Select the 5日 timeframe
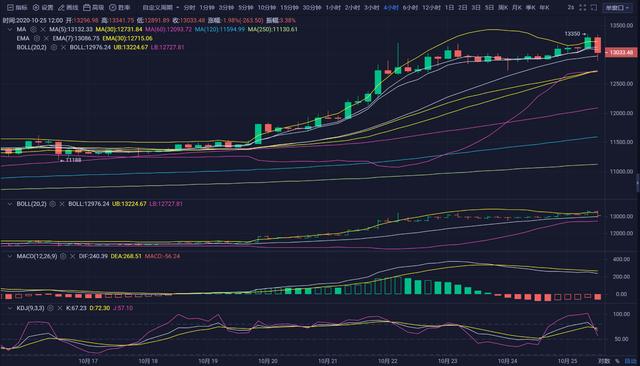This screenshot has height=366, width=640. [x=489, y=7]
